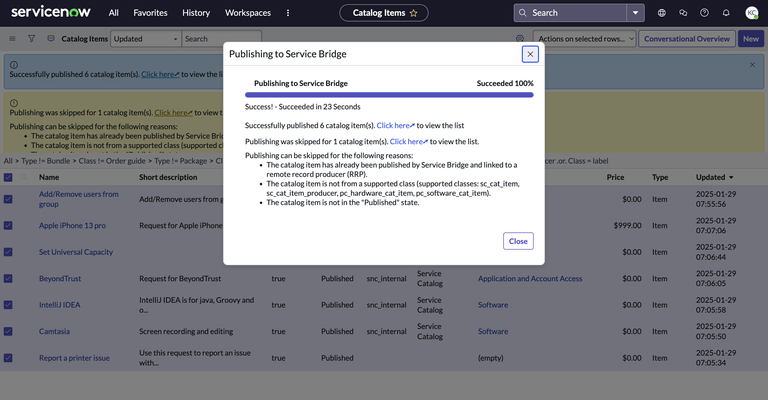Uncheck the IntelliJ IDEA row checkbox
Screen dimensions: 768x400
pyautogui.click(x=8, y=305)
